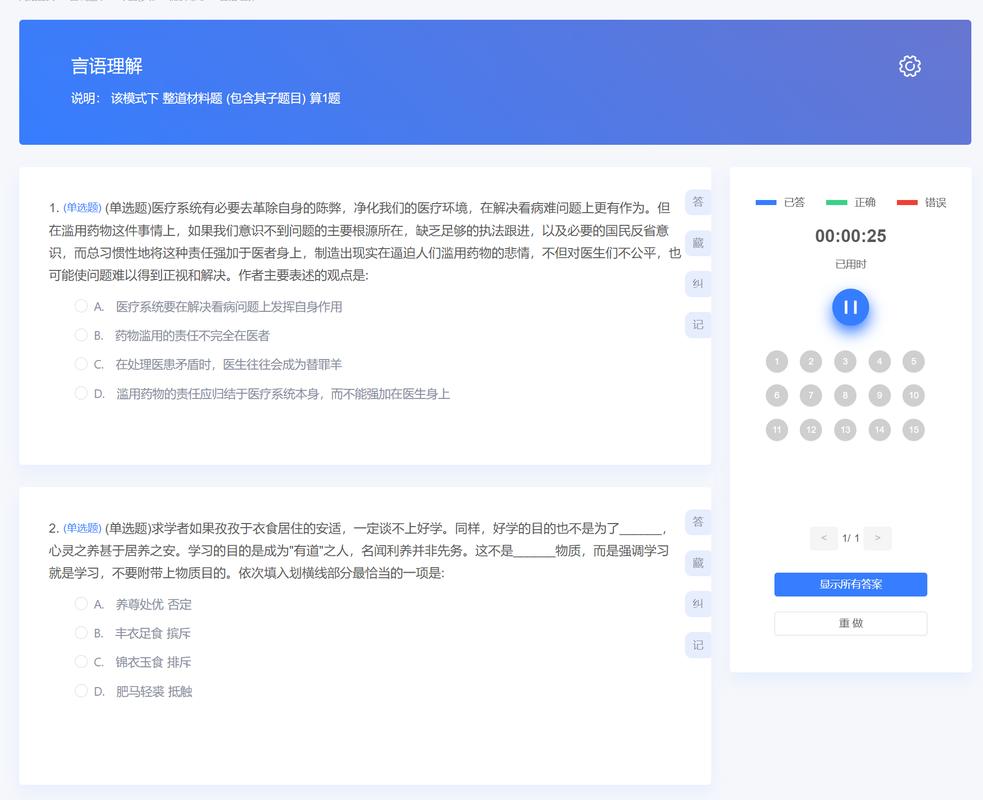Click the 答 side tab for question 1
The image size is (983, 800).
[x=698, y=202]
